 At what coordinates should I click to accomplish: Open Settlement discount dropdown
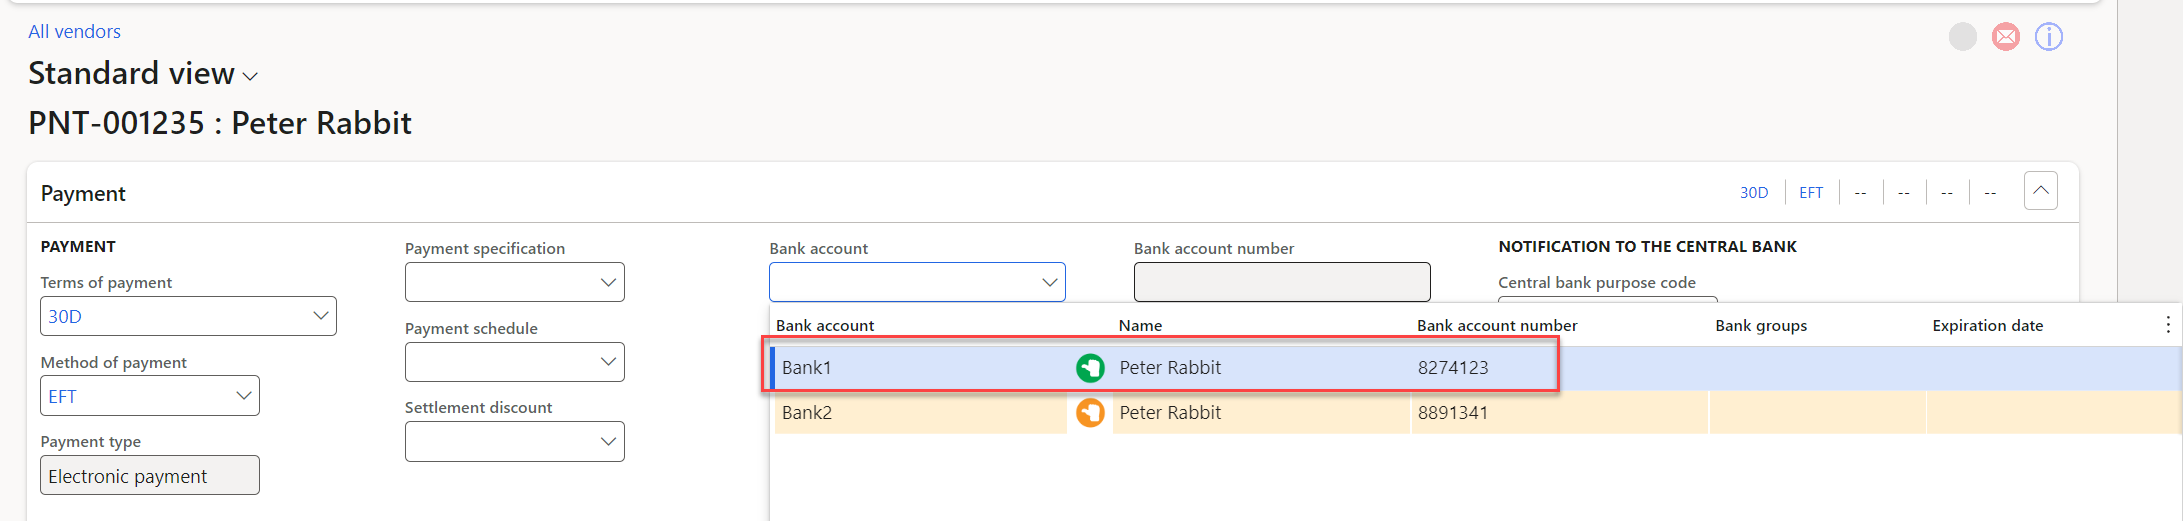pos(608,442)
